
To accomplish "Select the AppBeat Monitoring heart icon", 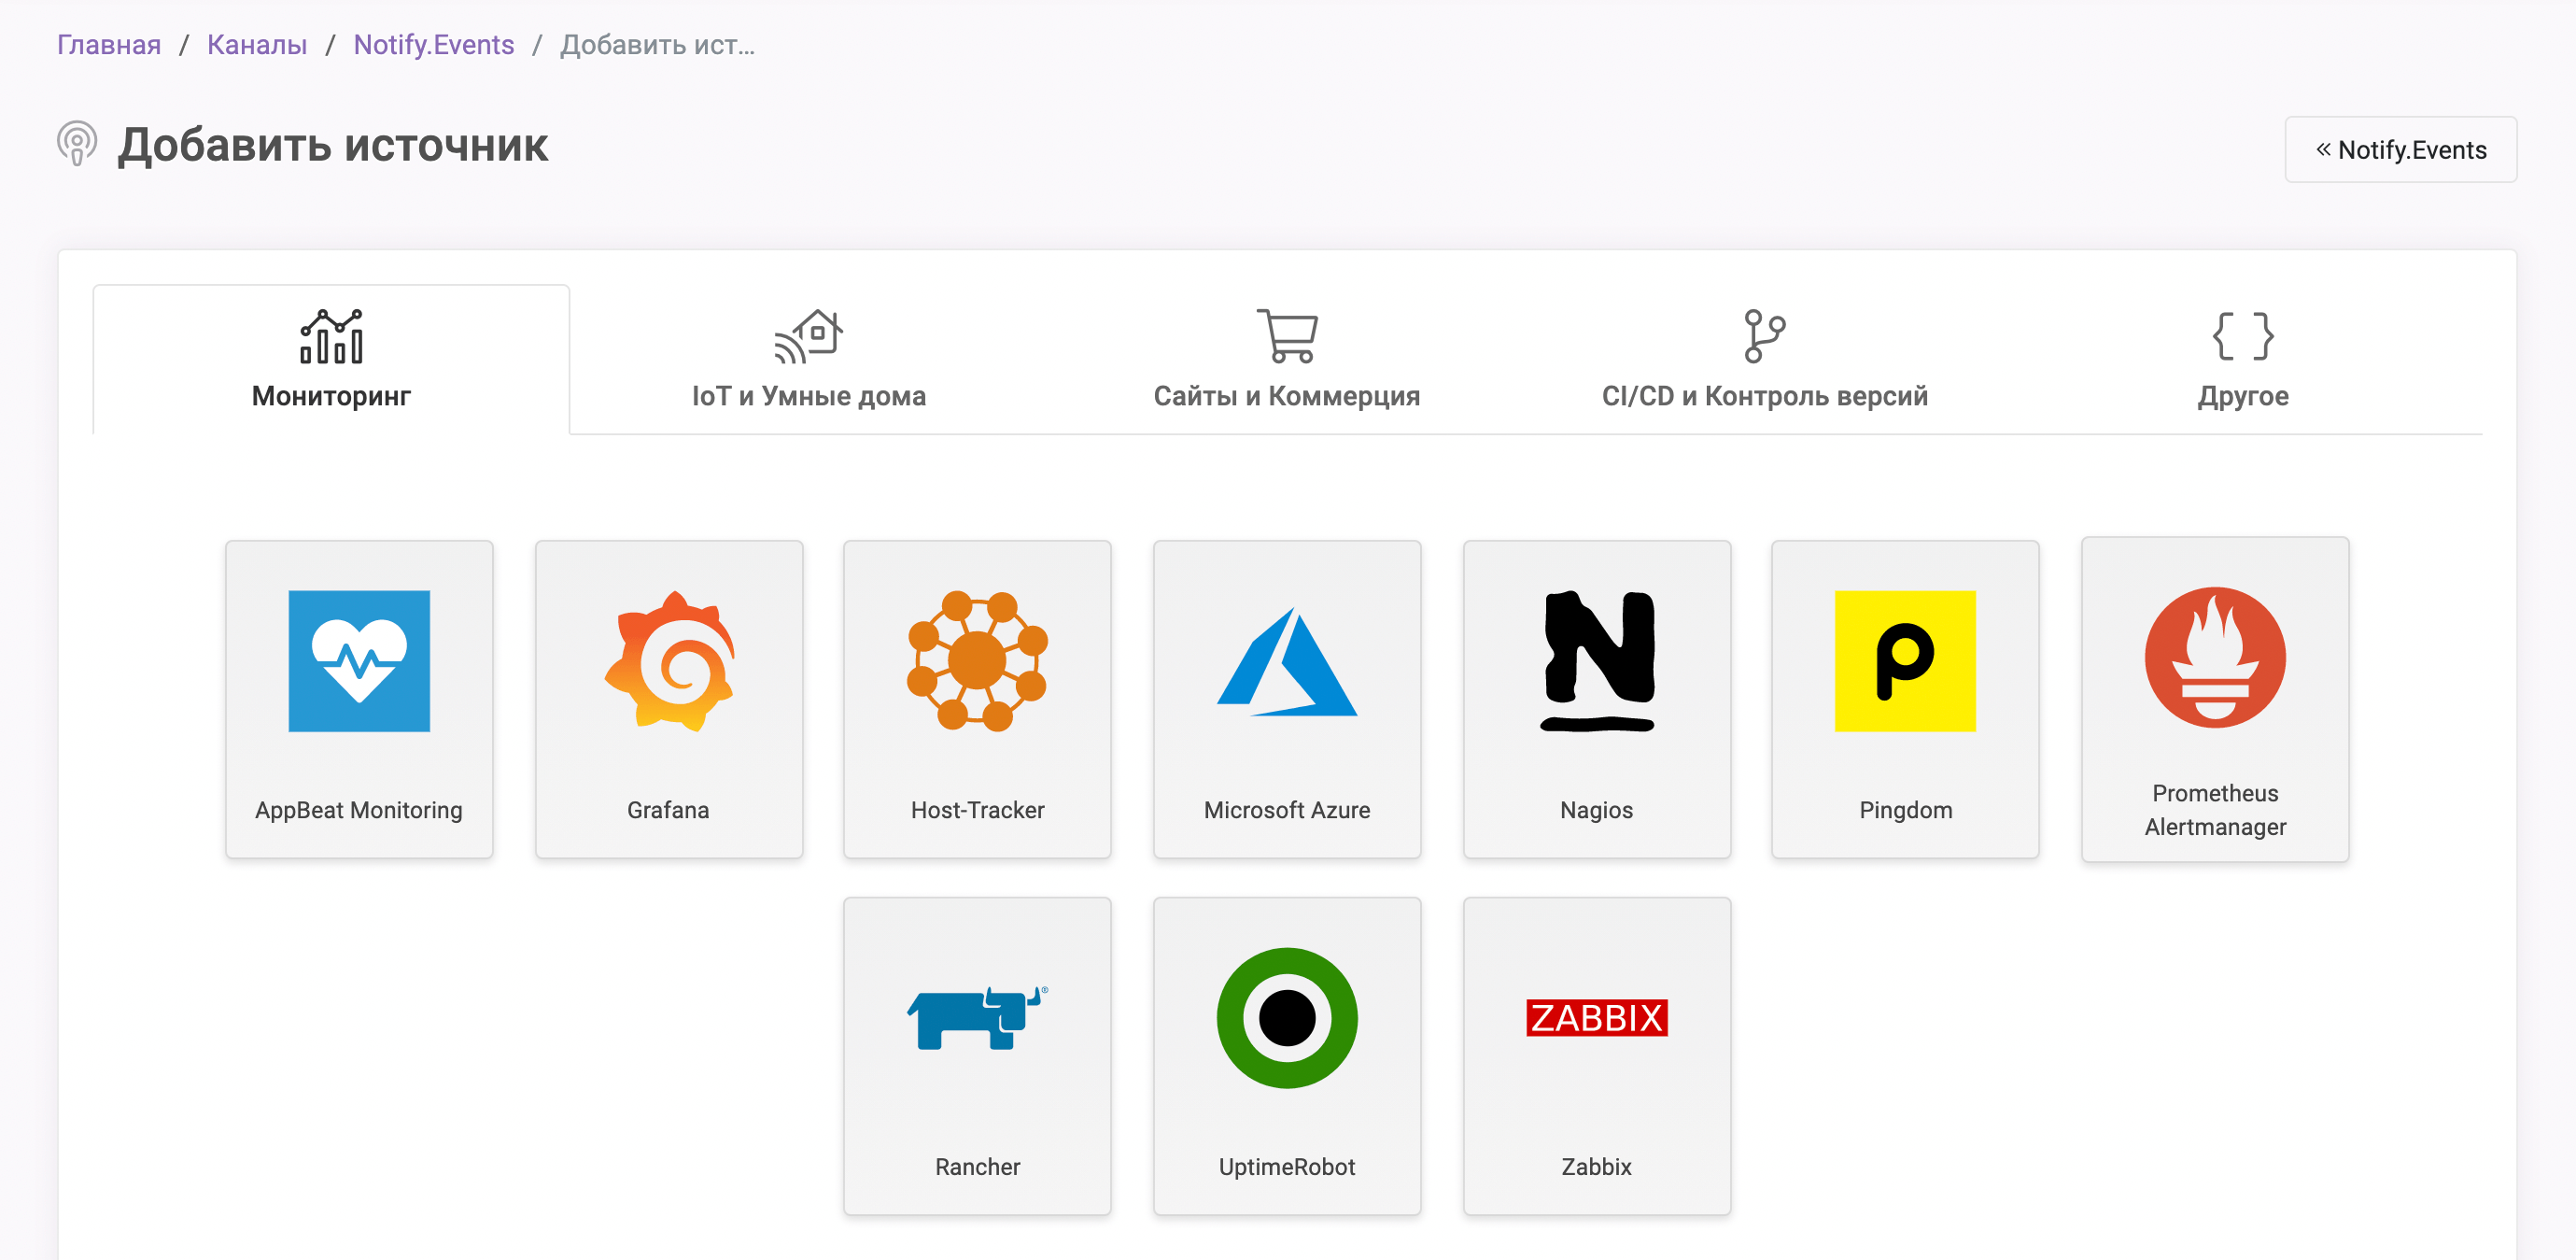I will pyautogui.click(x=359, y=661).
